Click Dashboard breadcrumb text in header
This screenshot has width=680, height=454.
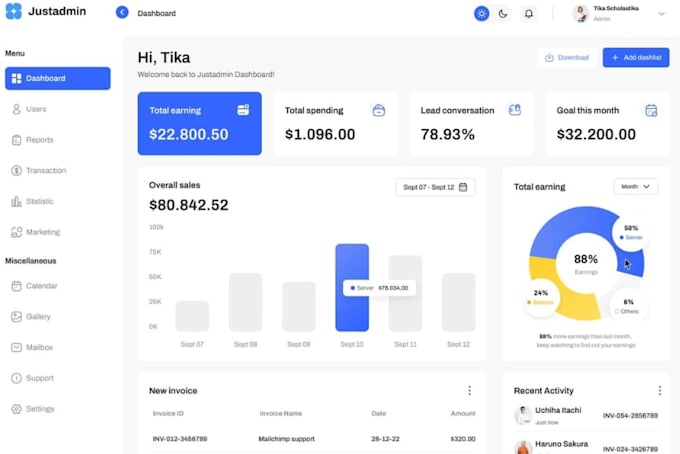click(157, 13)
